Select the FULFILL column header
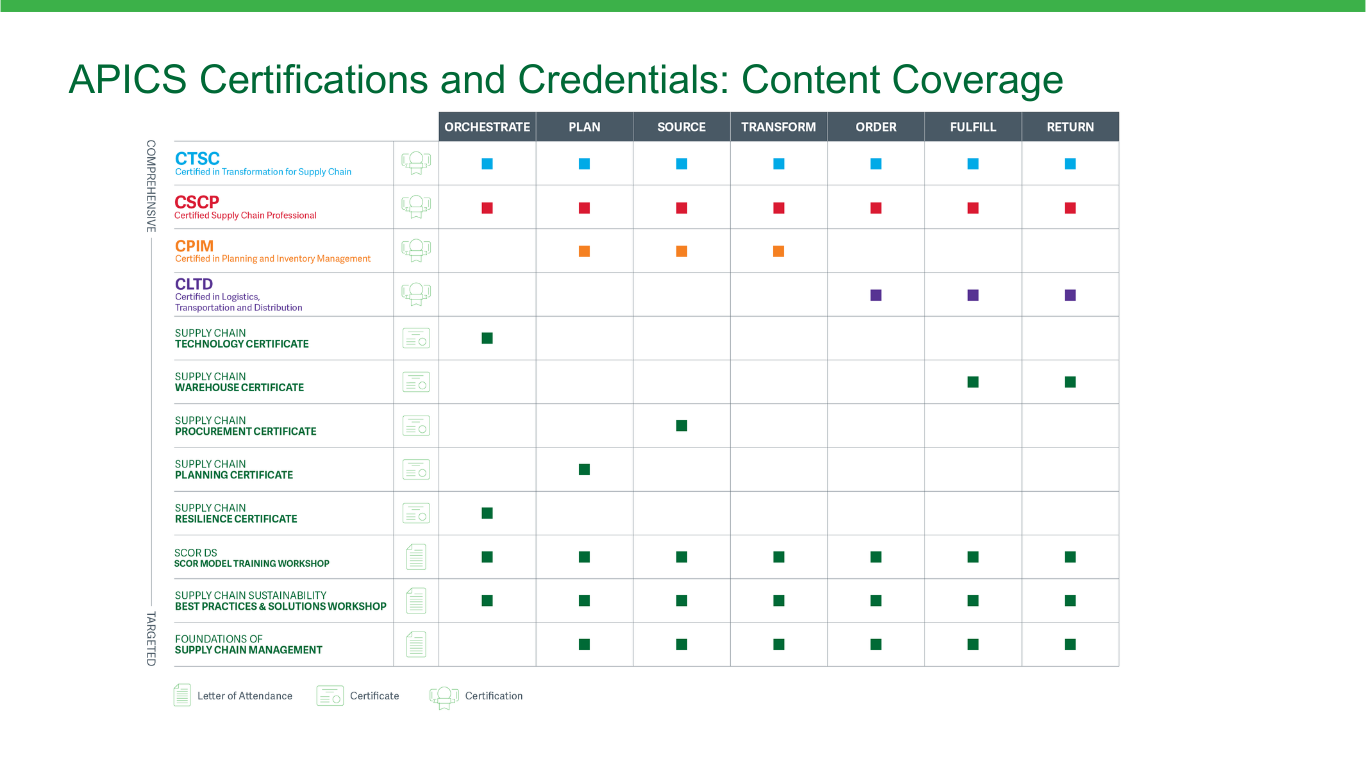This screenshot has height=768, width=1366. point(973,127)
